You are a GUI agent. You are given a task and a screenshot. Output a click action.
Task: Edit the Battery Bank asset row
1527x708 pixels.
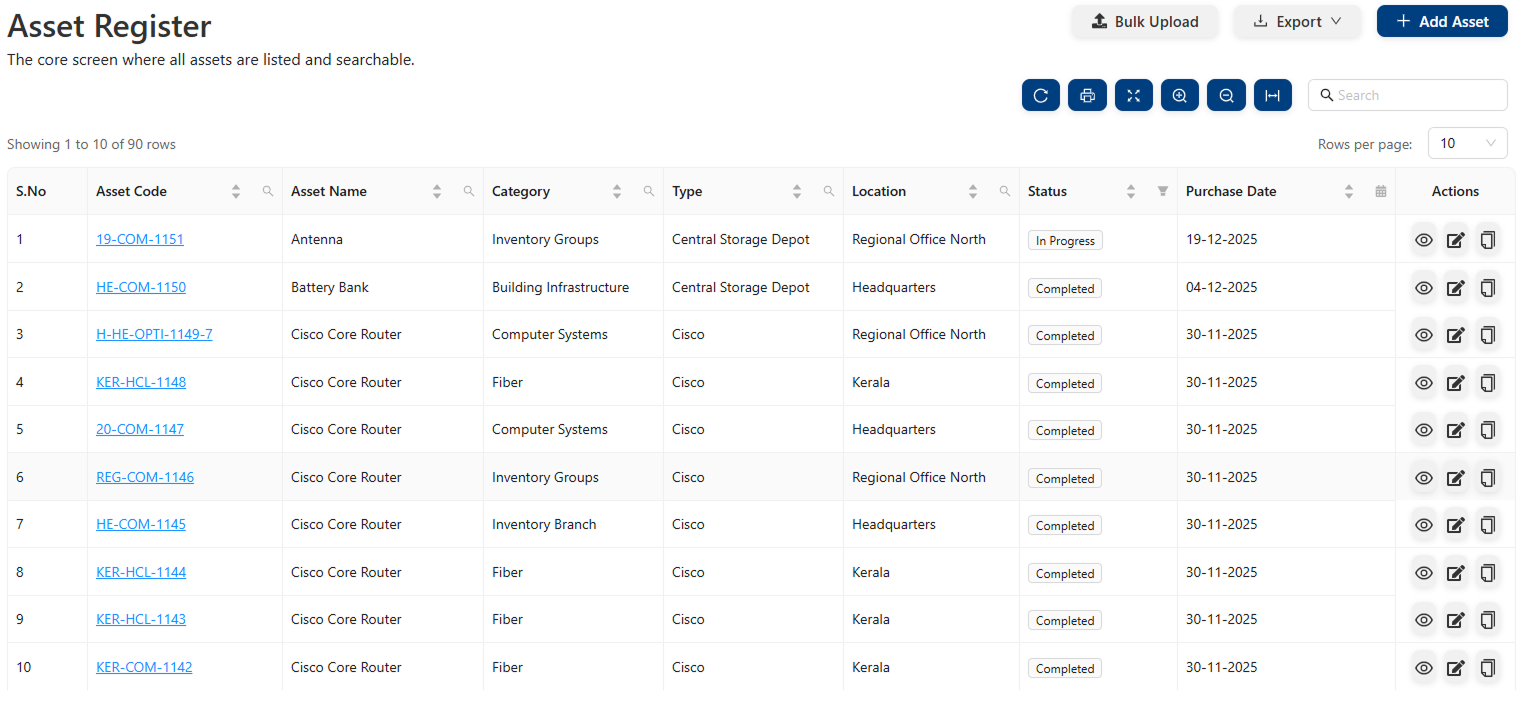pyautogui.click(x=1456, y=288)
